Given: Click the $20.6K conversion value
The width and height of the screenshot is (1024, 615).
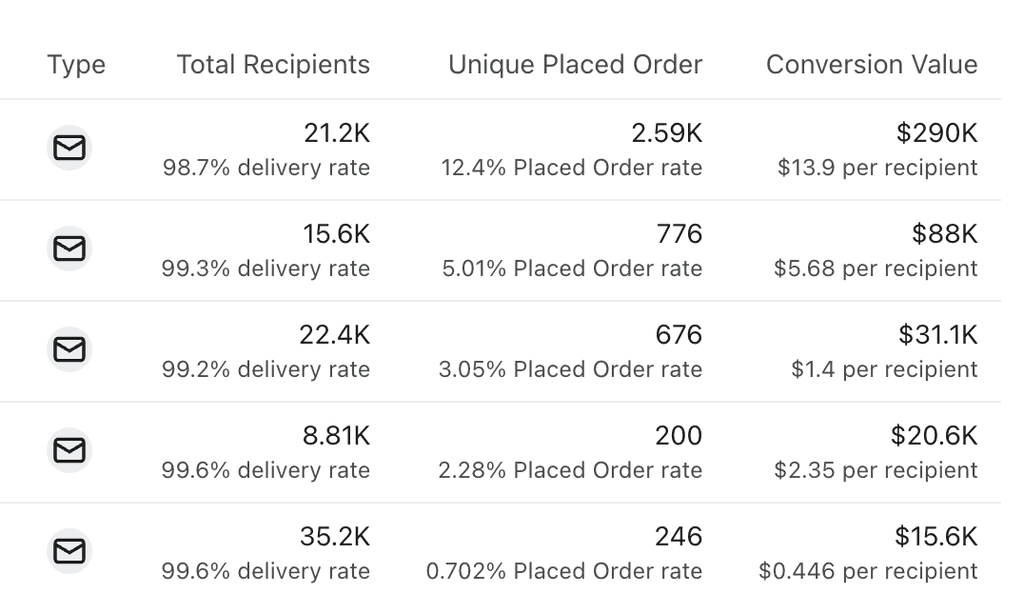Looking at the screenshot, I should pyautogui.click(x=934, y=435).
